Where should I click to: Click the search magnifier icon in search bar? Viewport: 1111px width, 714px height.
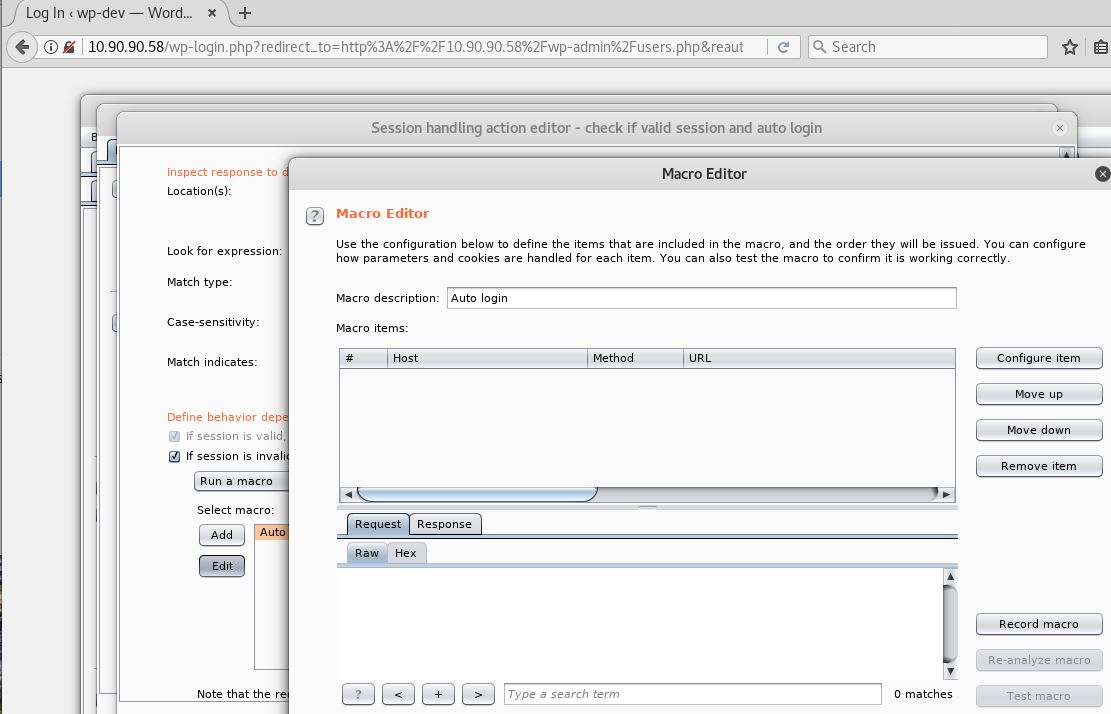click(x=819, y=47)
